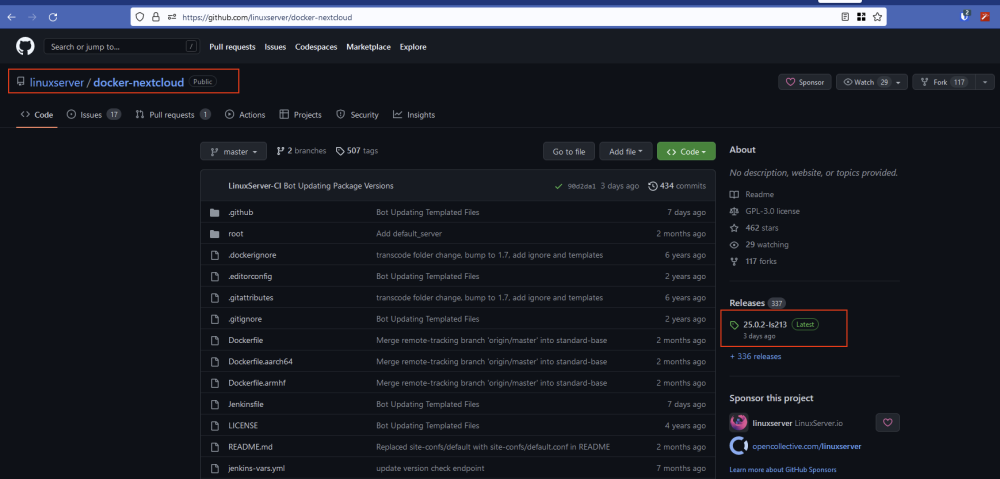This screenshot has width=1000, height=479.
Task: Open Learn more about GitHub Sponsors link
Action: 783,469
